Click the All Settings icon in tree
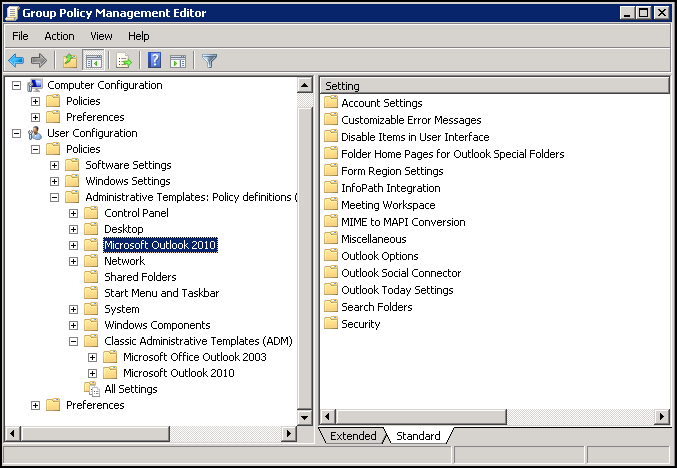Screen dimensions: 677x468 92,389
